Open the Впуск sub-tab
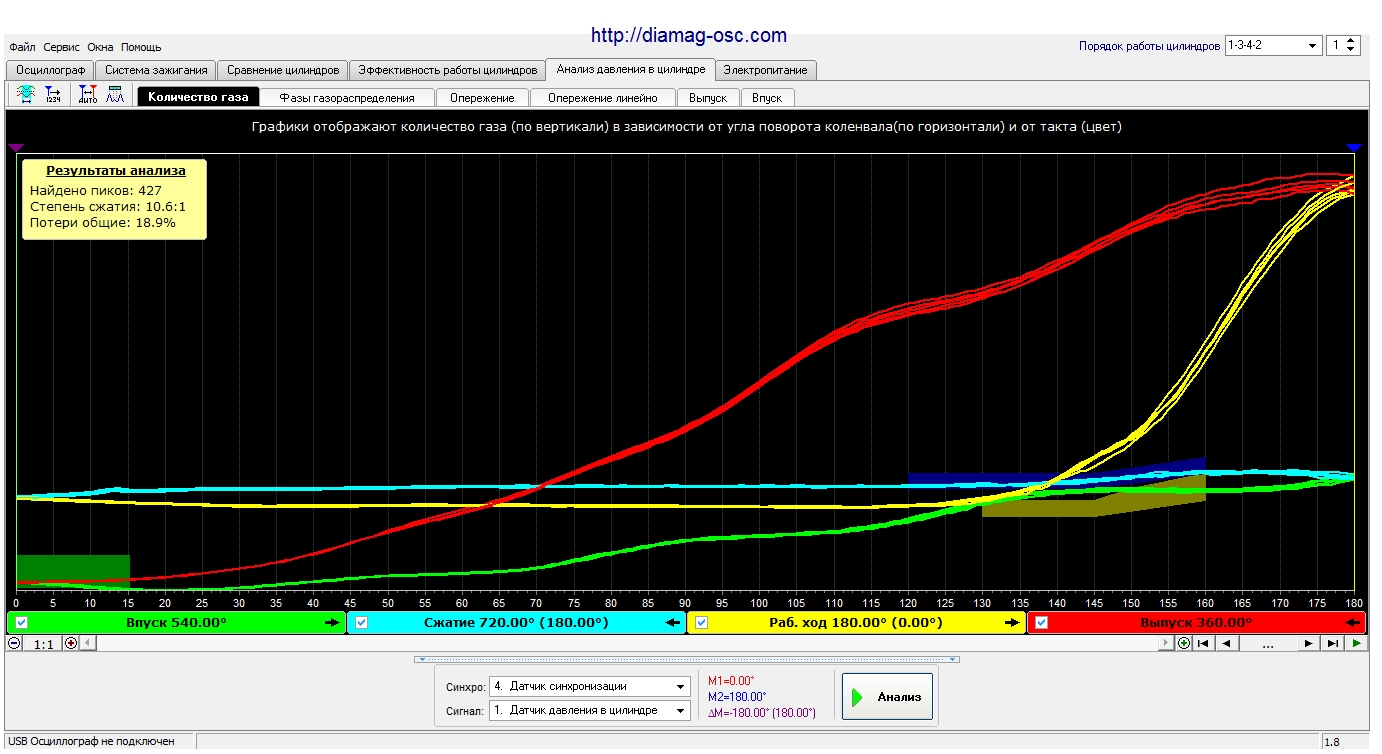The image size is (1382, 754). (x=767, y=98)
